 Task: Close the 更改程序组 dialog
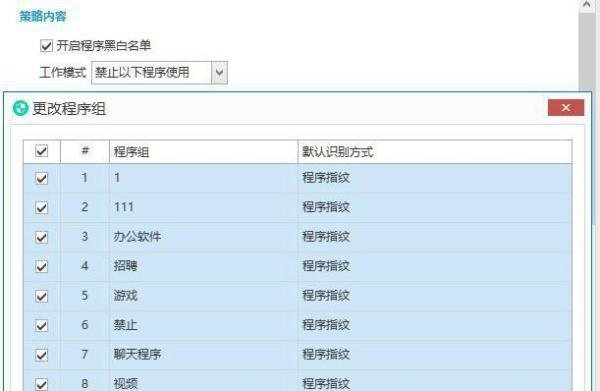[566, 108]
